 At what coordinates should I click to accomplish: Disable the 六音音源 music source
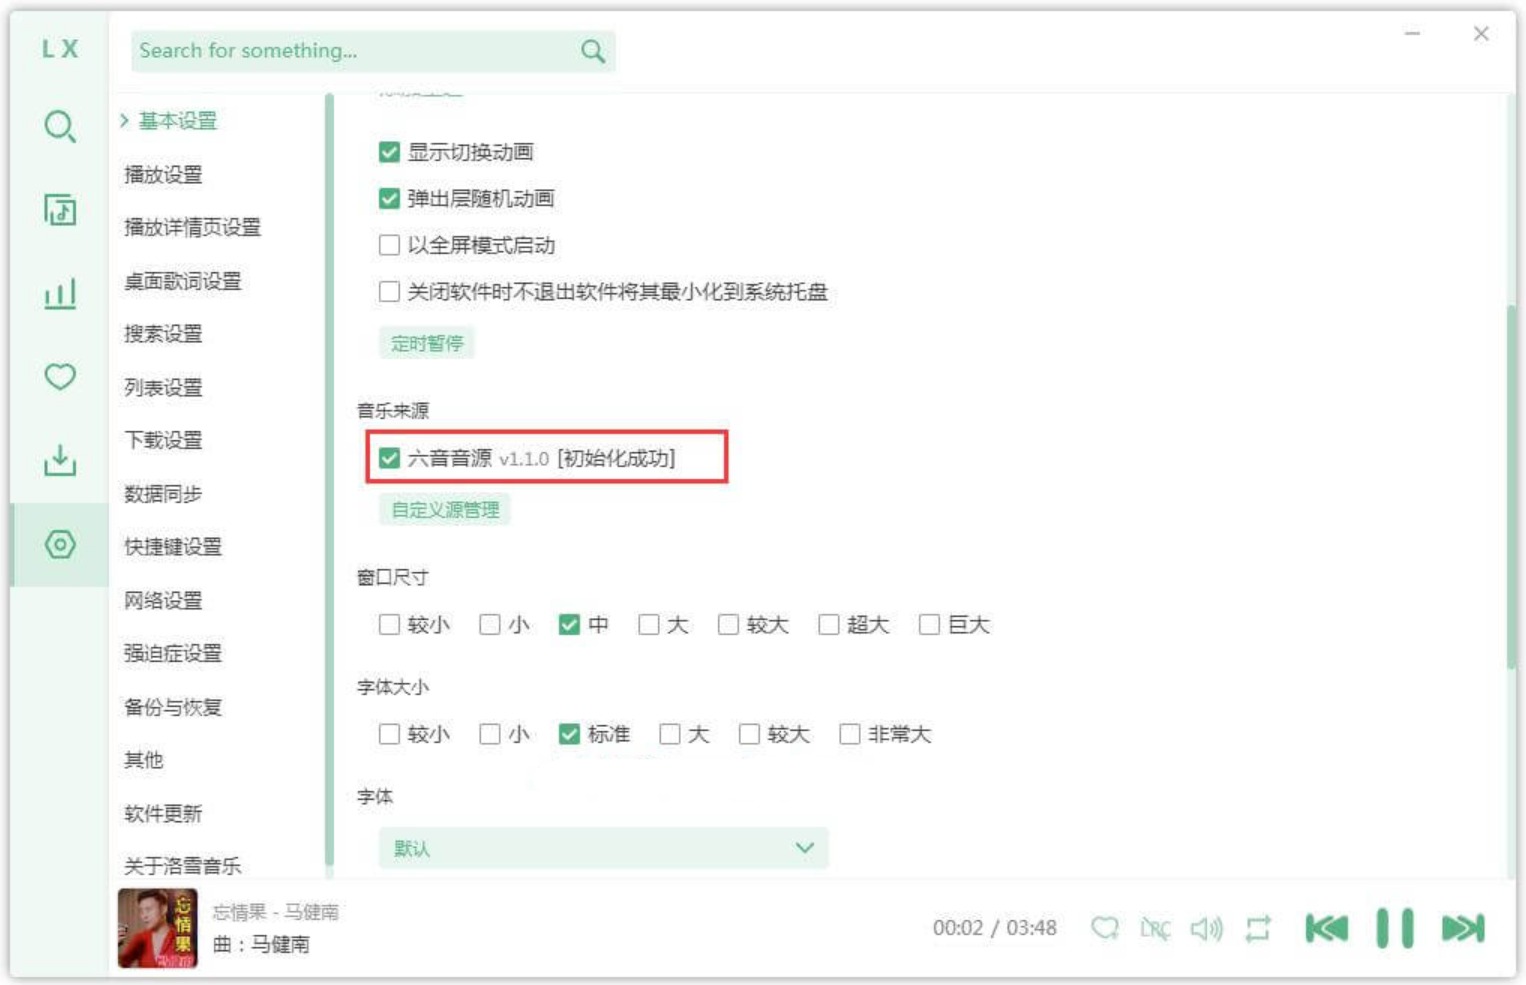389,459
